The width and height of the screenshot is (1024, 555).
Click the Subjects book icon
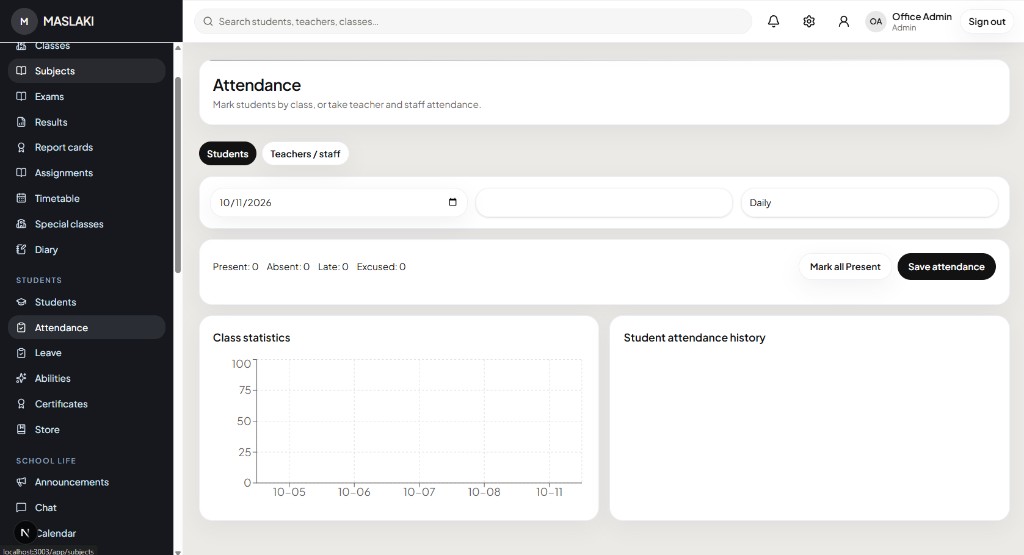pyautogui.click(x=22, y=71)
